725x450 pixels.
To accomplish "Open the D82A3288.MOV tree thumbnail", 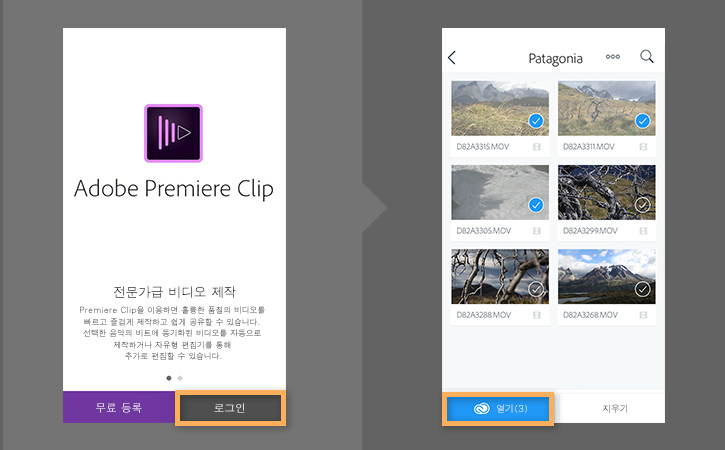I will coord(500,277).
